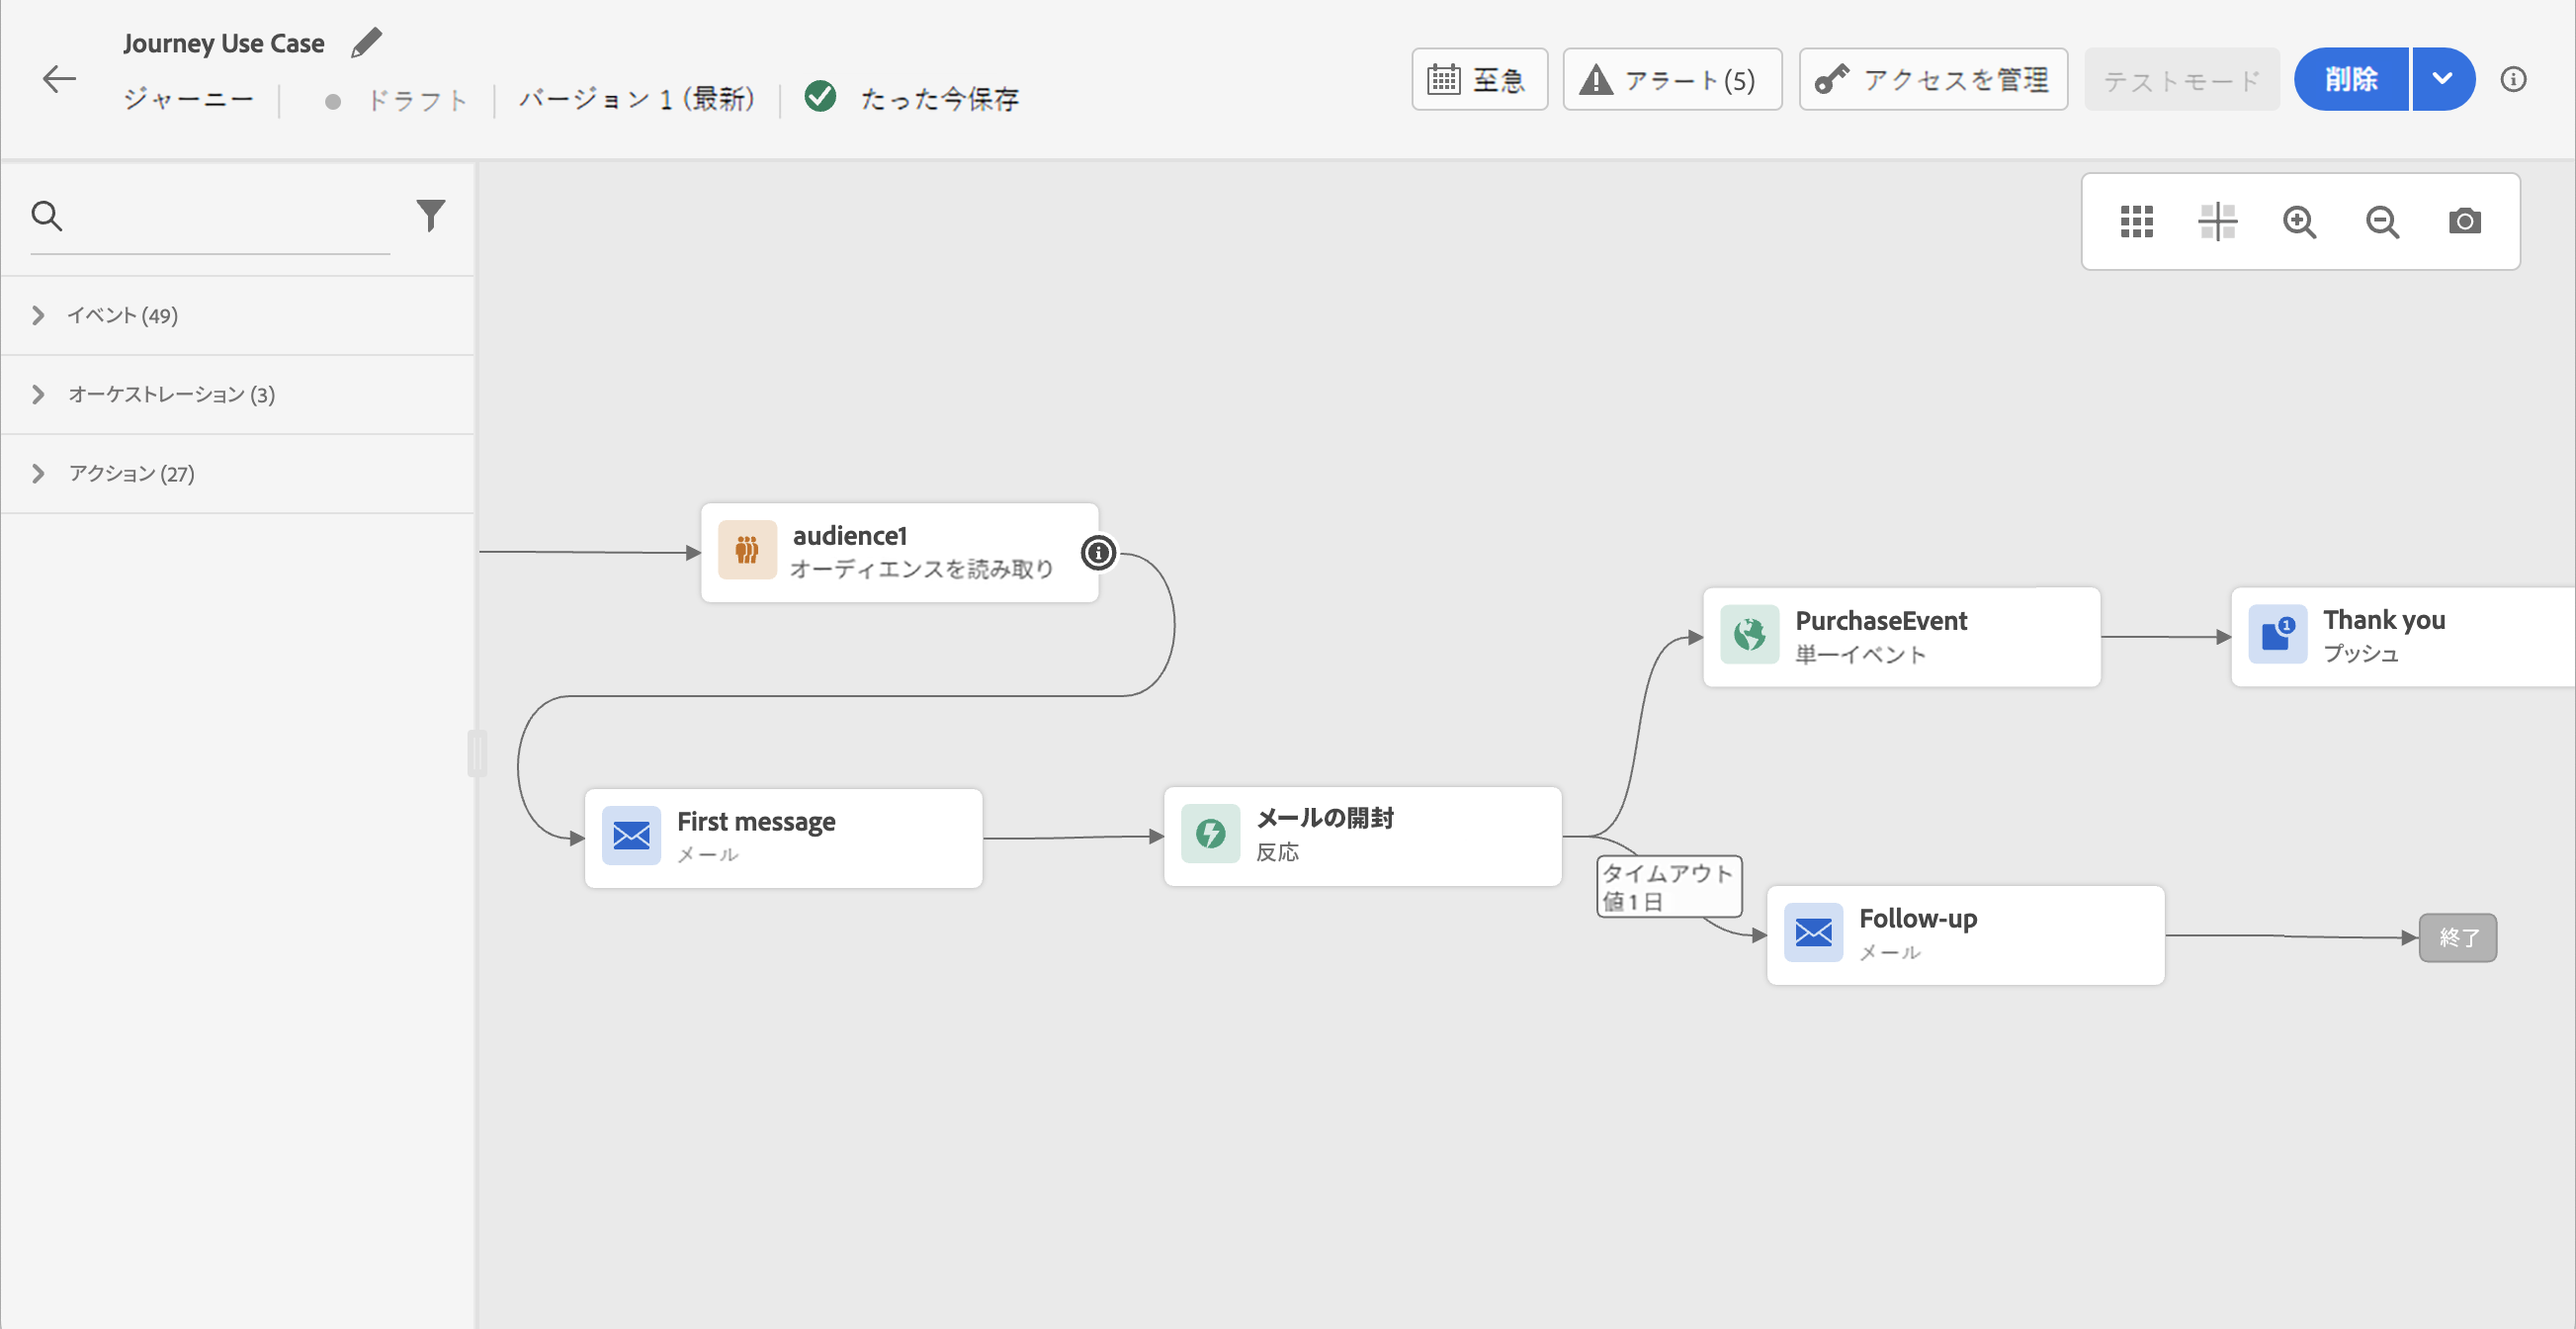Viewport: 2576px width, 1329px height.
Task: Click the アラート (5) alerts button
Action: [x=1671, y=79]
